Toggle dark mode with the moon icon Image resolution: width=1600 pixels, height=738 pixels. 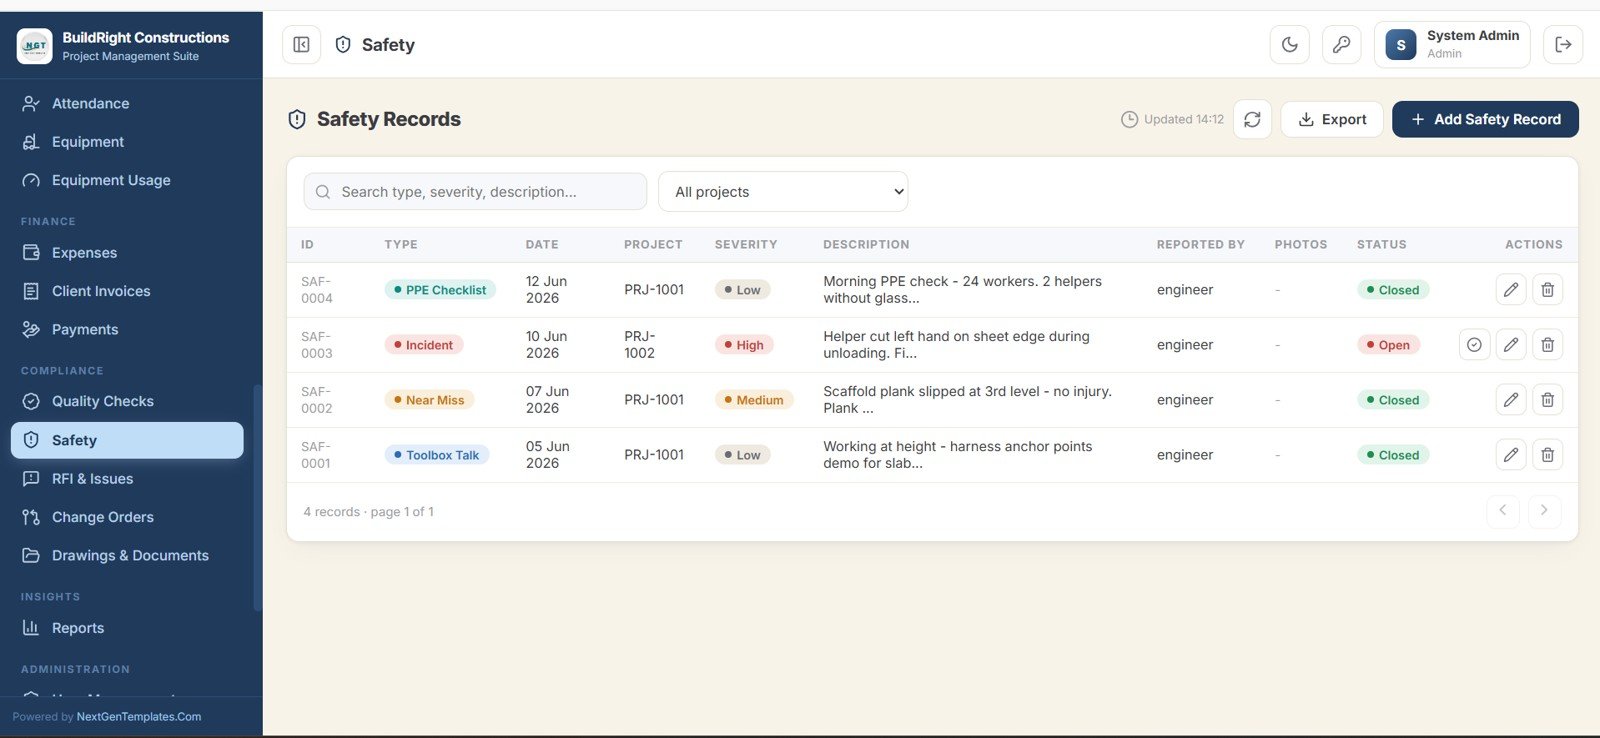pos(1290,45)
